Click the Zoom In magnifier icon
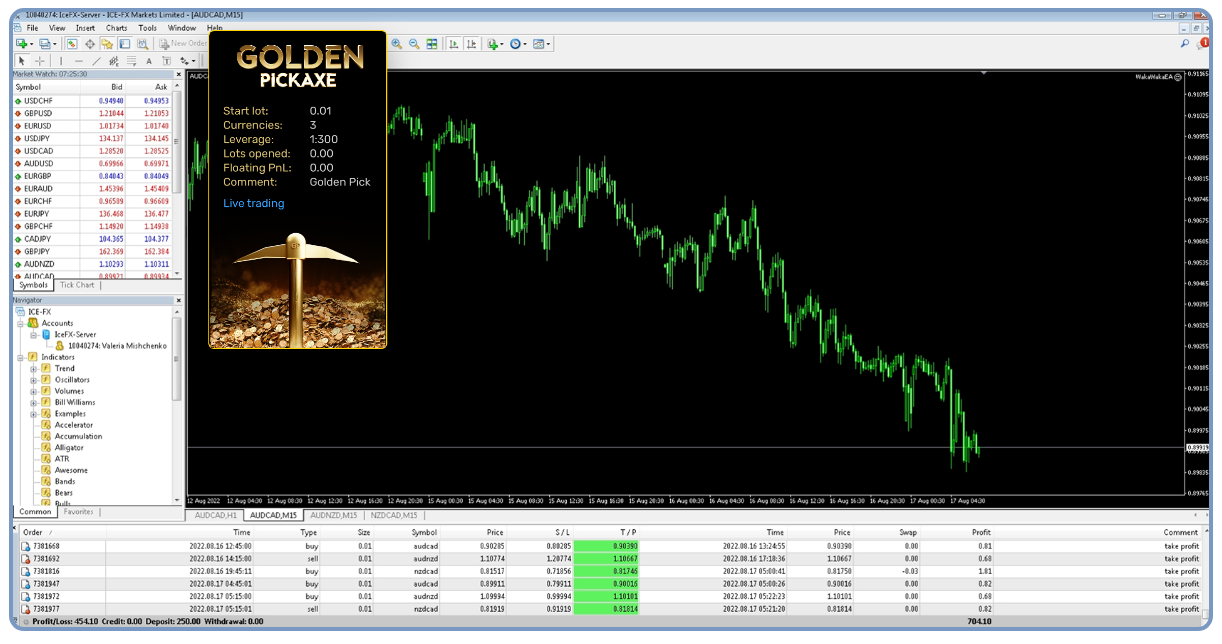The image size is (1222, 644). [396, 44]
